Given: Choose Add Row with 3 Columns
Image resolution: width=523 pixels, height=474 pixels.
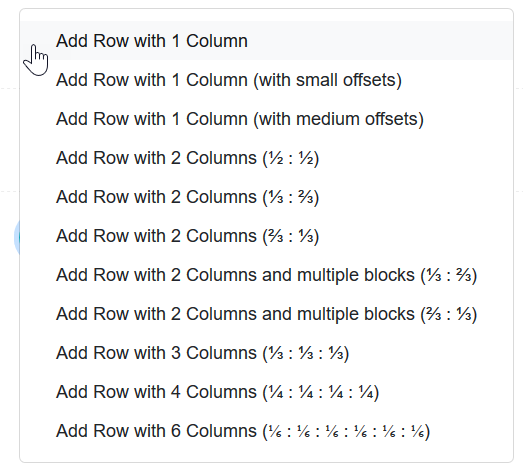Looking at the screenshot, I should pyautogui.click(x=266, y=353).
